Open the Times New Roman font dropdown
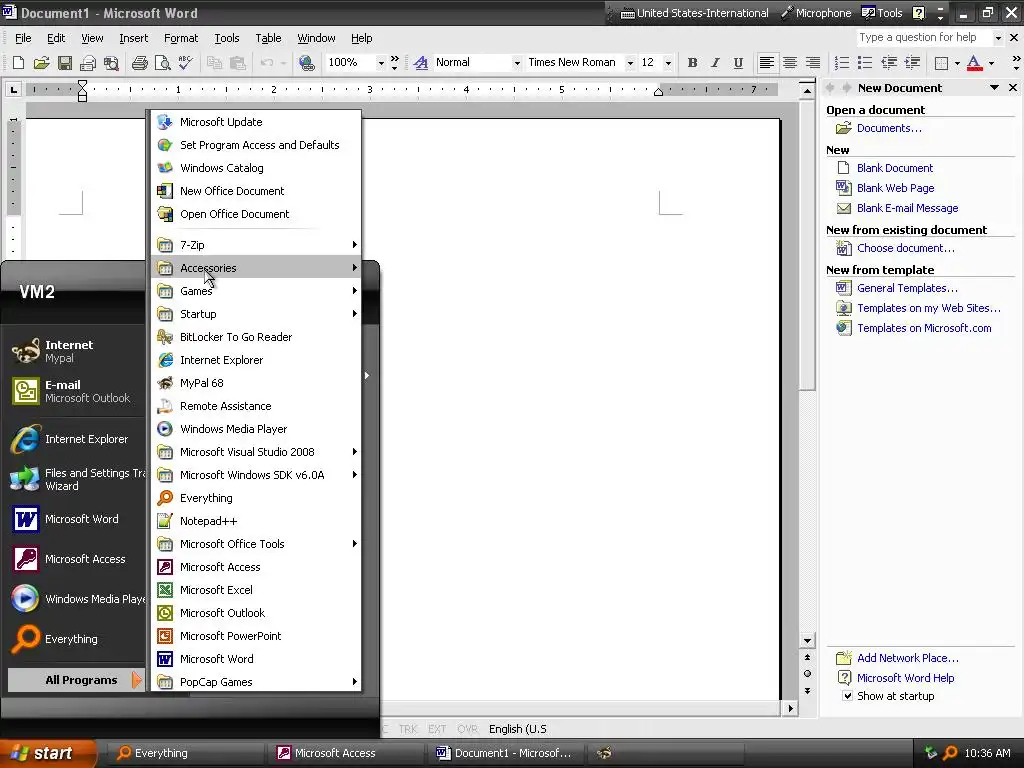The image size is (1024, 768). coord(630,63)
